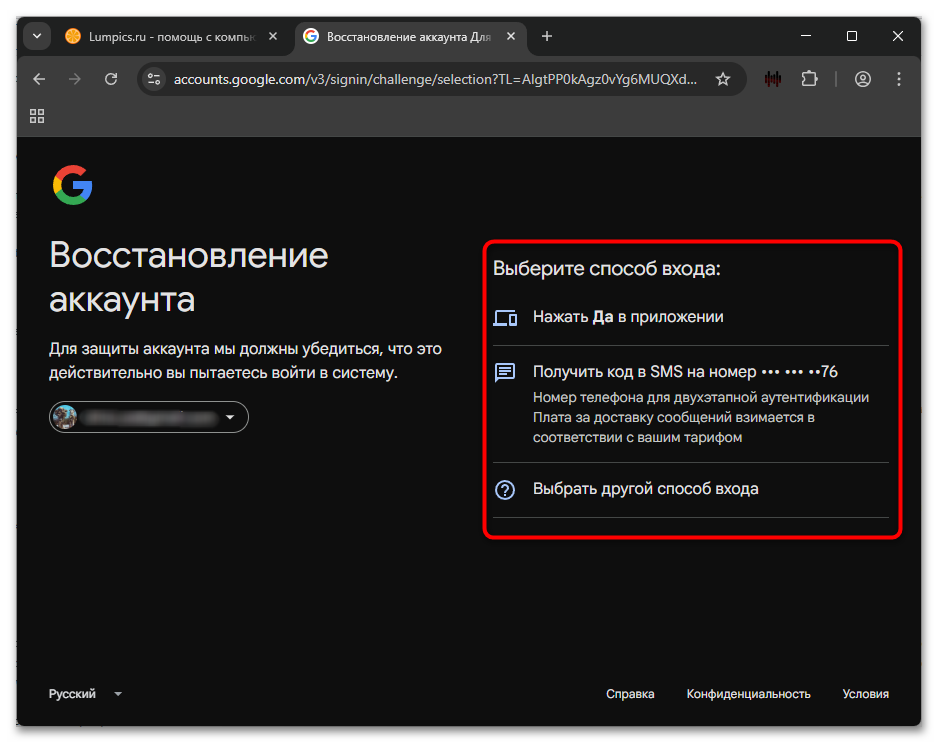
Task: Open the Extensions puzzle icon
Action: [809, 79]
